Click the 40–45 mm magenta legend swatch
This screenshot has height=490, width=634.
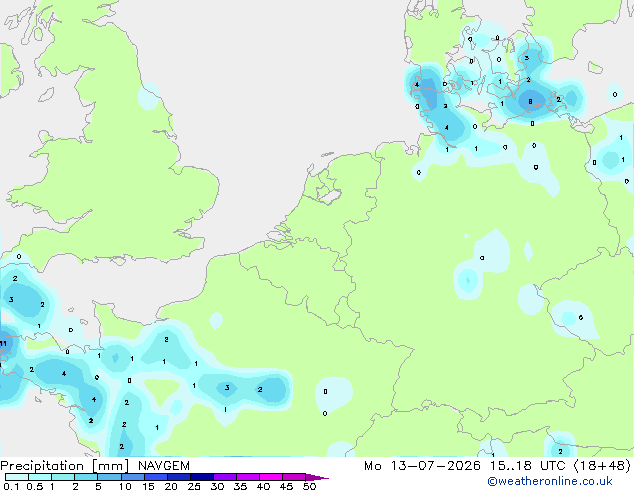coord(271,477)
